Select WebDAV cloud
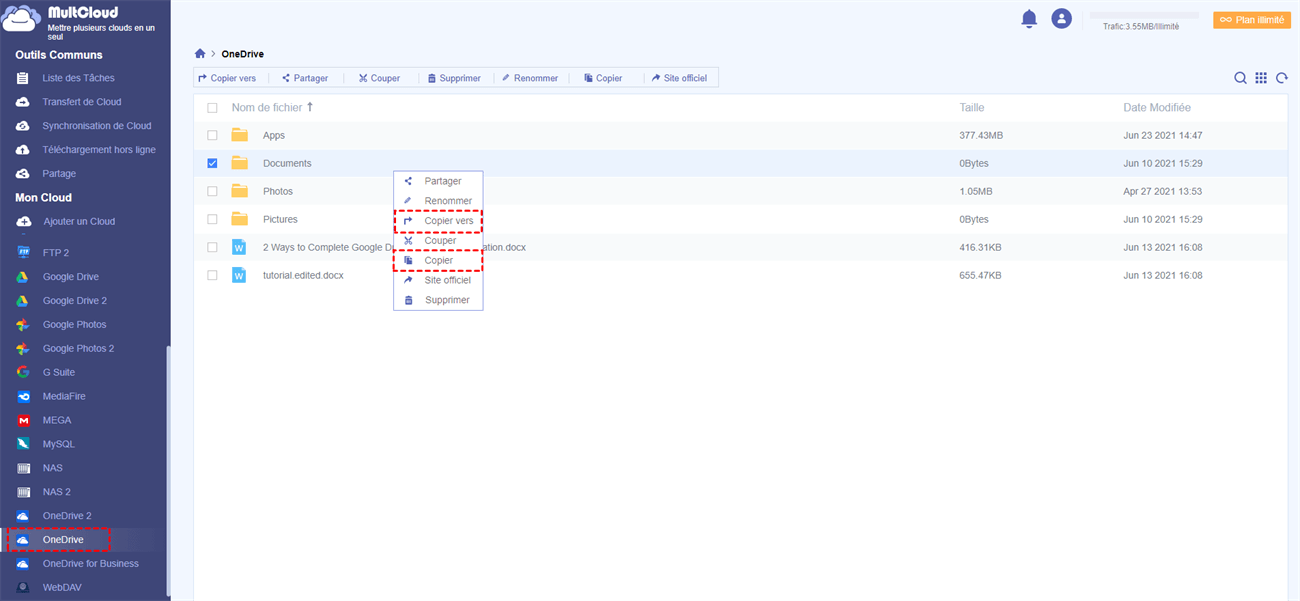Screen dimensions: 1300x601 [x=62, y=588]
